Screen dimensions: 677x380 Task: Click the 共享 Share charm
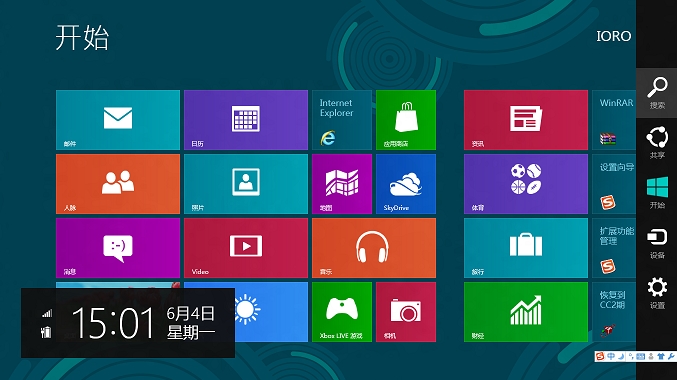coord(657,142)
